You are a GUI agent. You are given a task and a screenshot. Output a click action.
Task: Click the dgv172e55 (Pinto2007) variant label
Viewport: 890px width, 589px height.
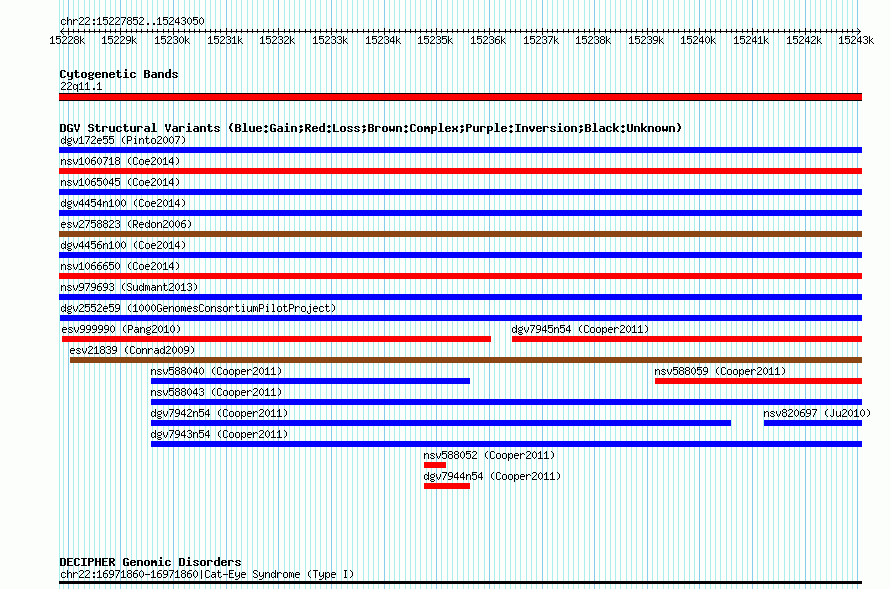(x=123, y=141)
